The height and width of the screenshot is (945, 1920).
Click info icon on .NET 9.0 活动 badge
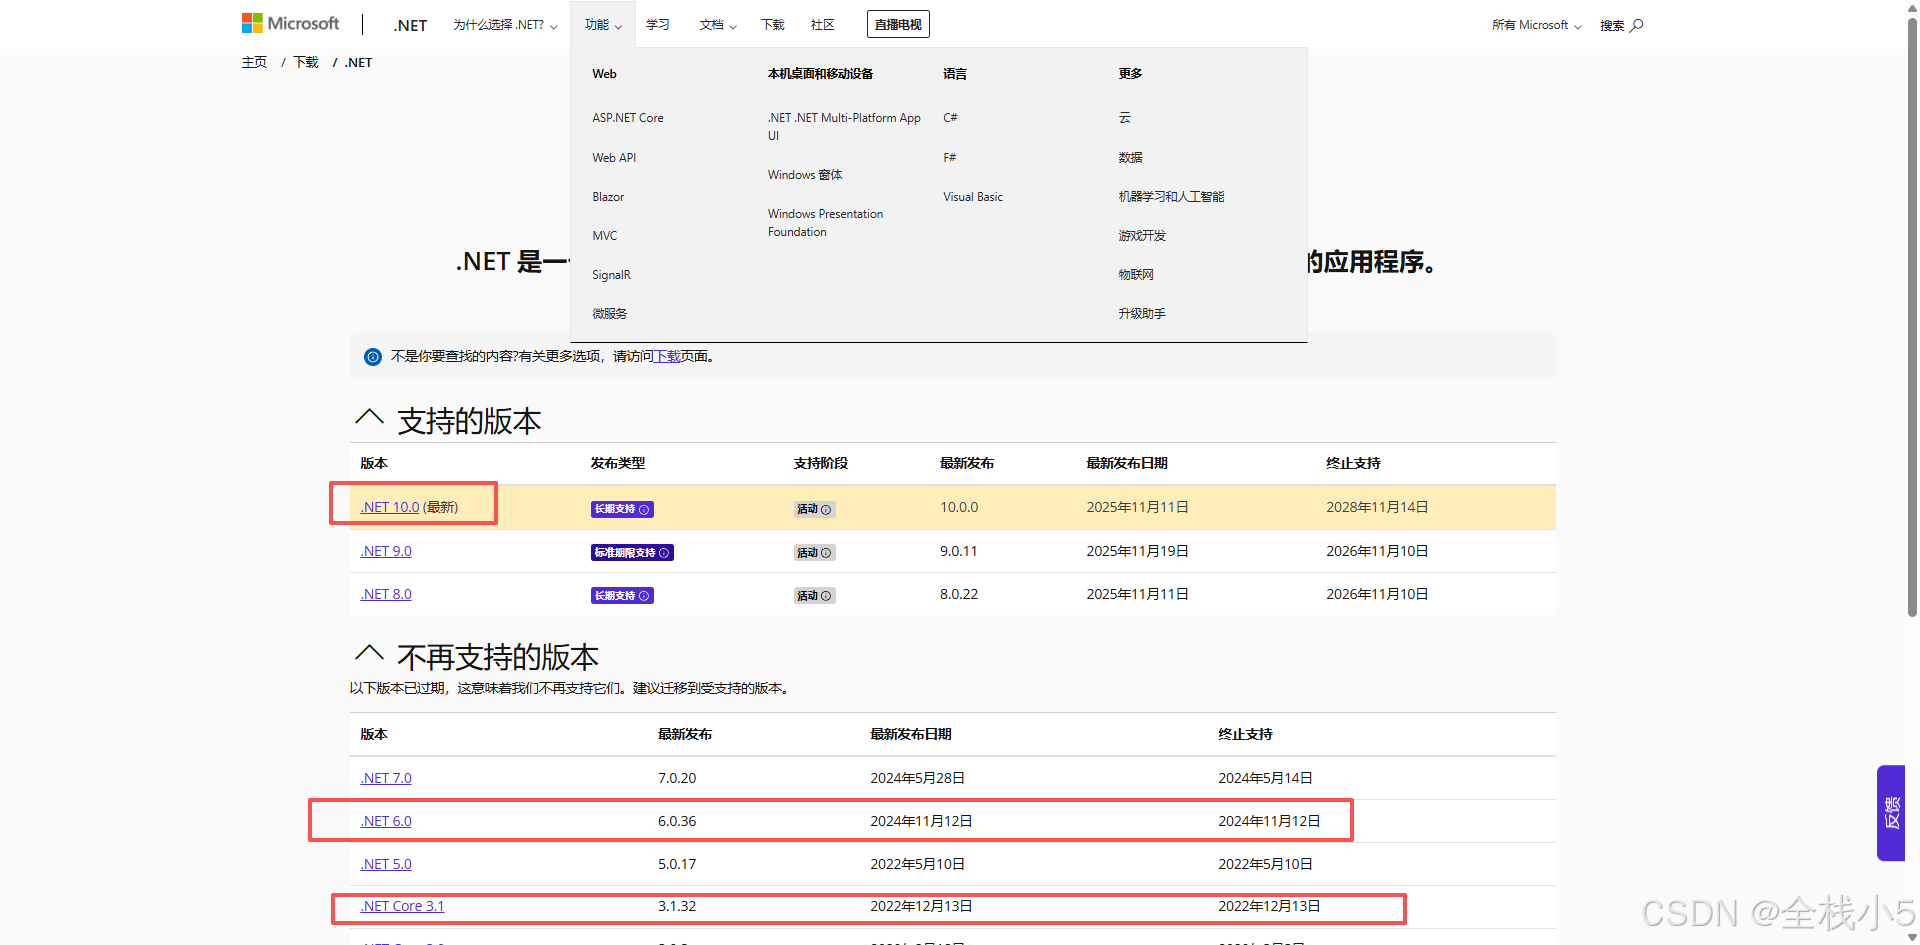[826, 553]
